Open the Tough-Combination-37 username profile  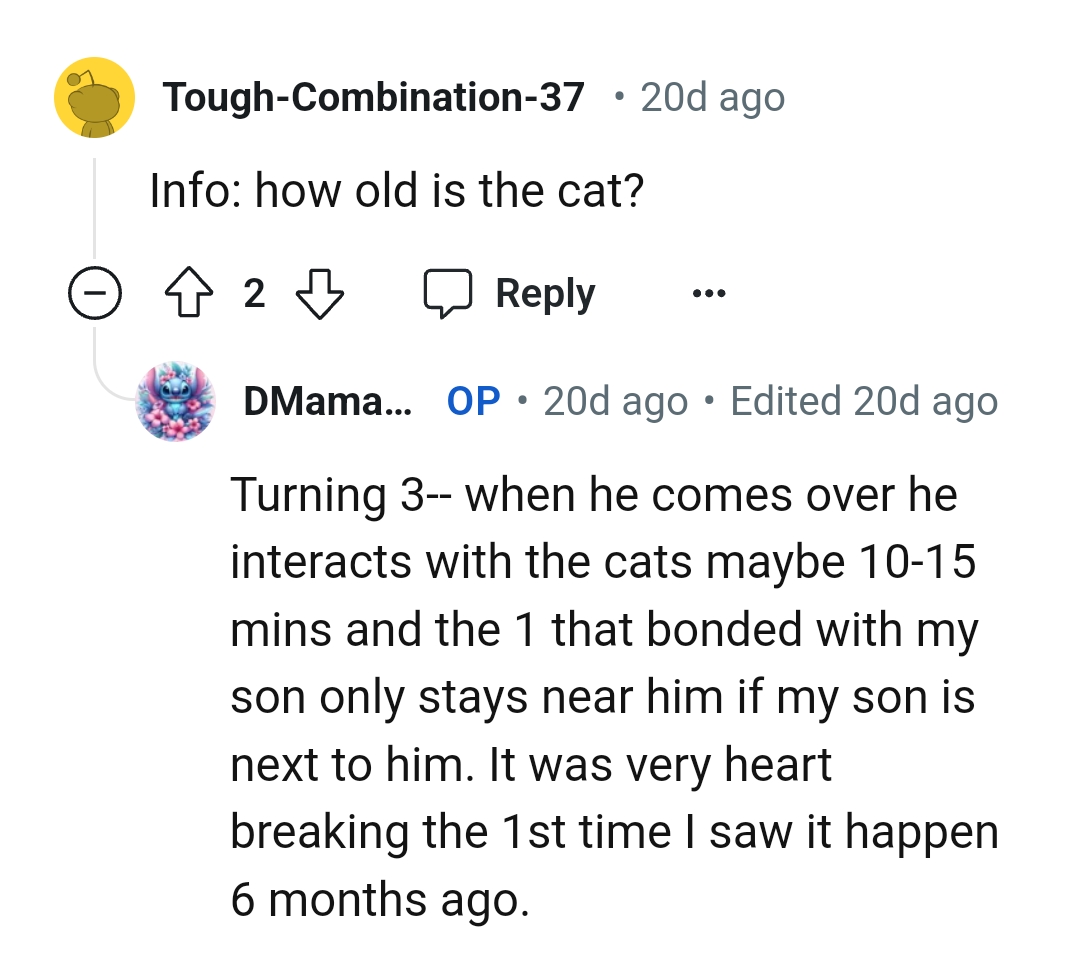[374, 97]
